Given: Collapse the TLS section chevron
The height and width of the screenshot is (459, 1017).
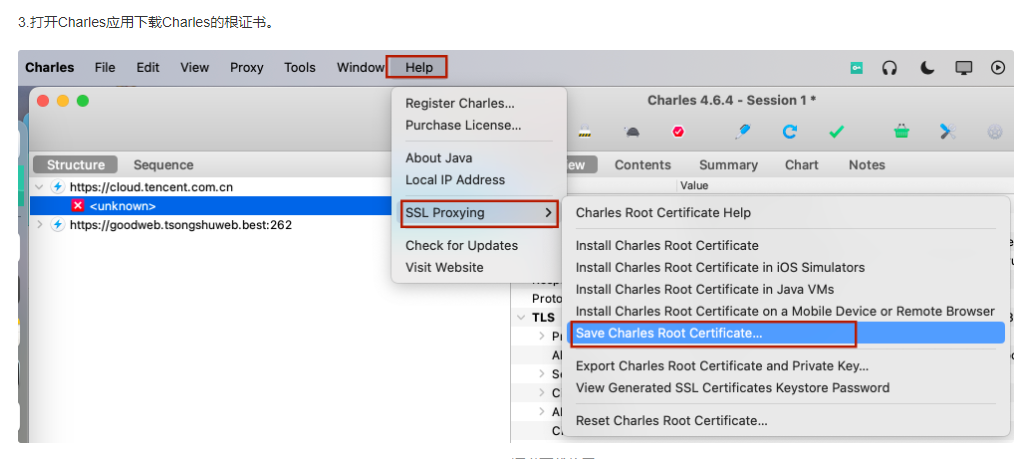Looking at the screenshot, I should point(521,318).
